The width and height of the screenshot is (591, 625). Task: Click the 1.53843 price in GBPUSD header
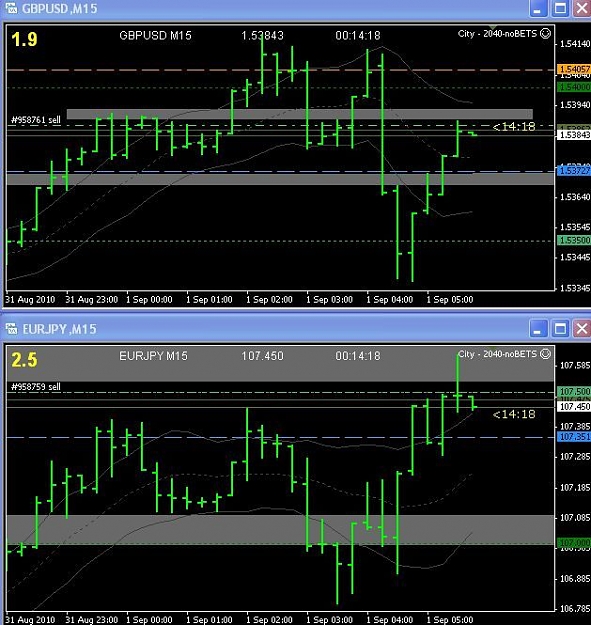pos(262,35)
